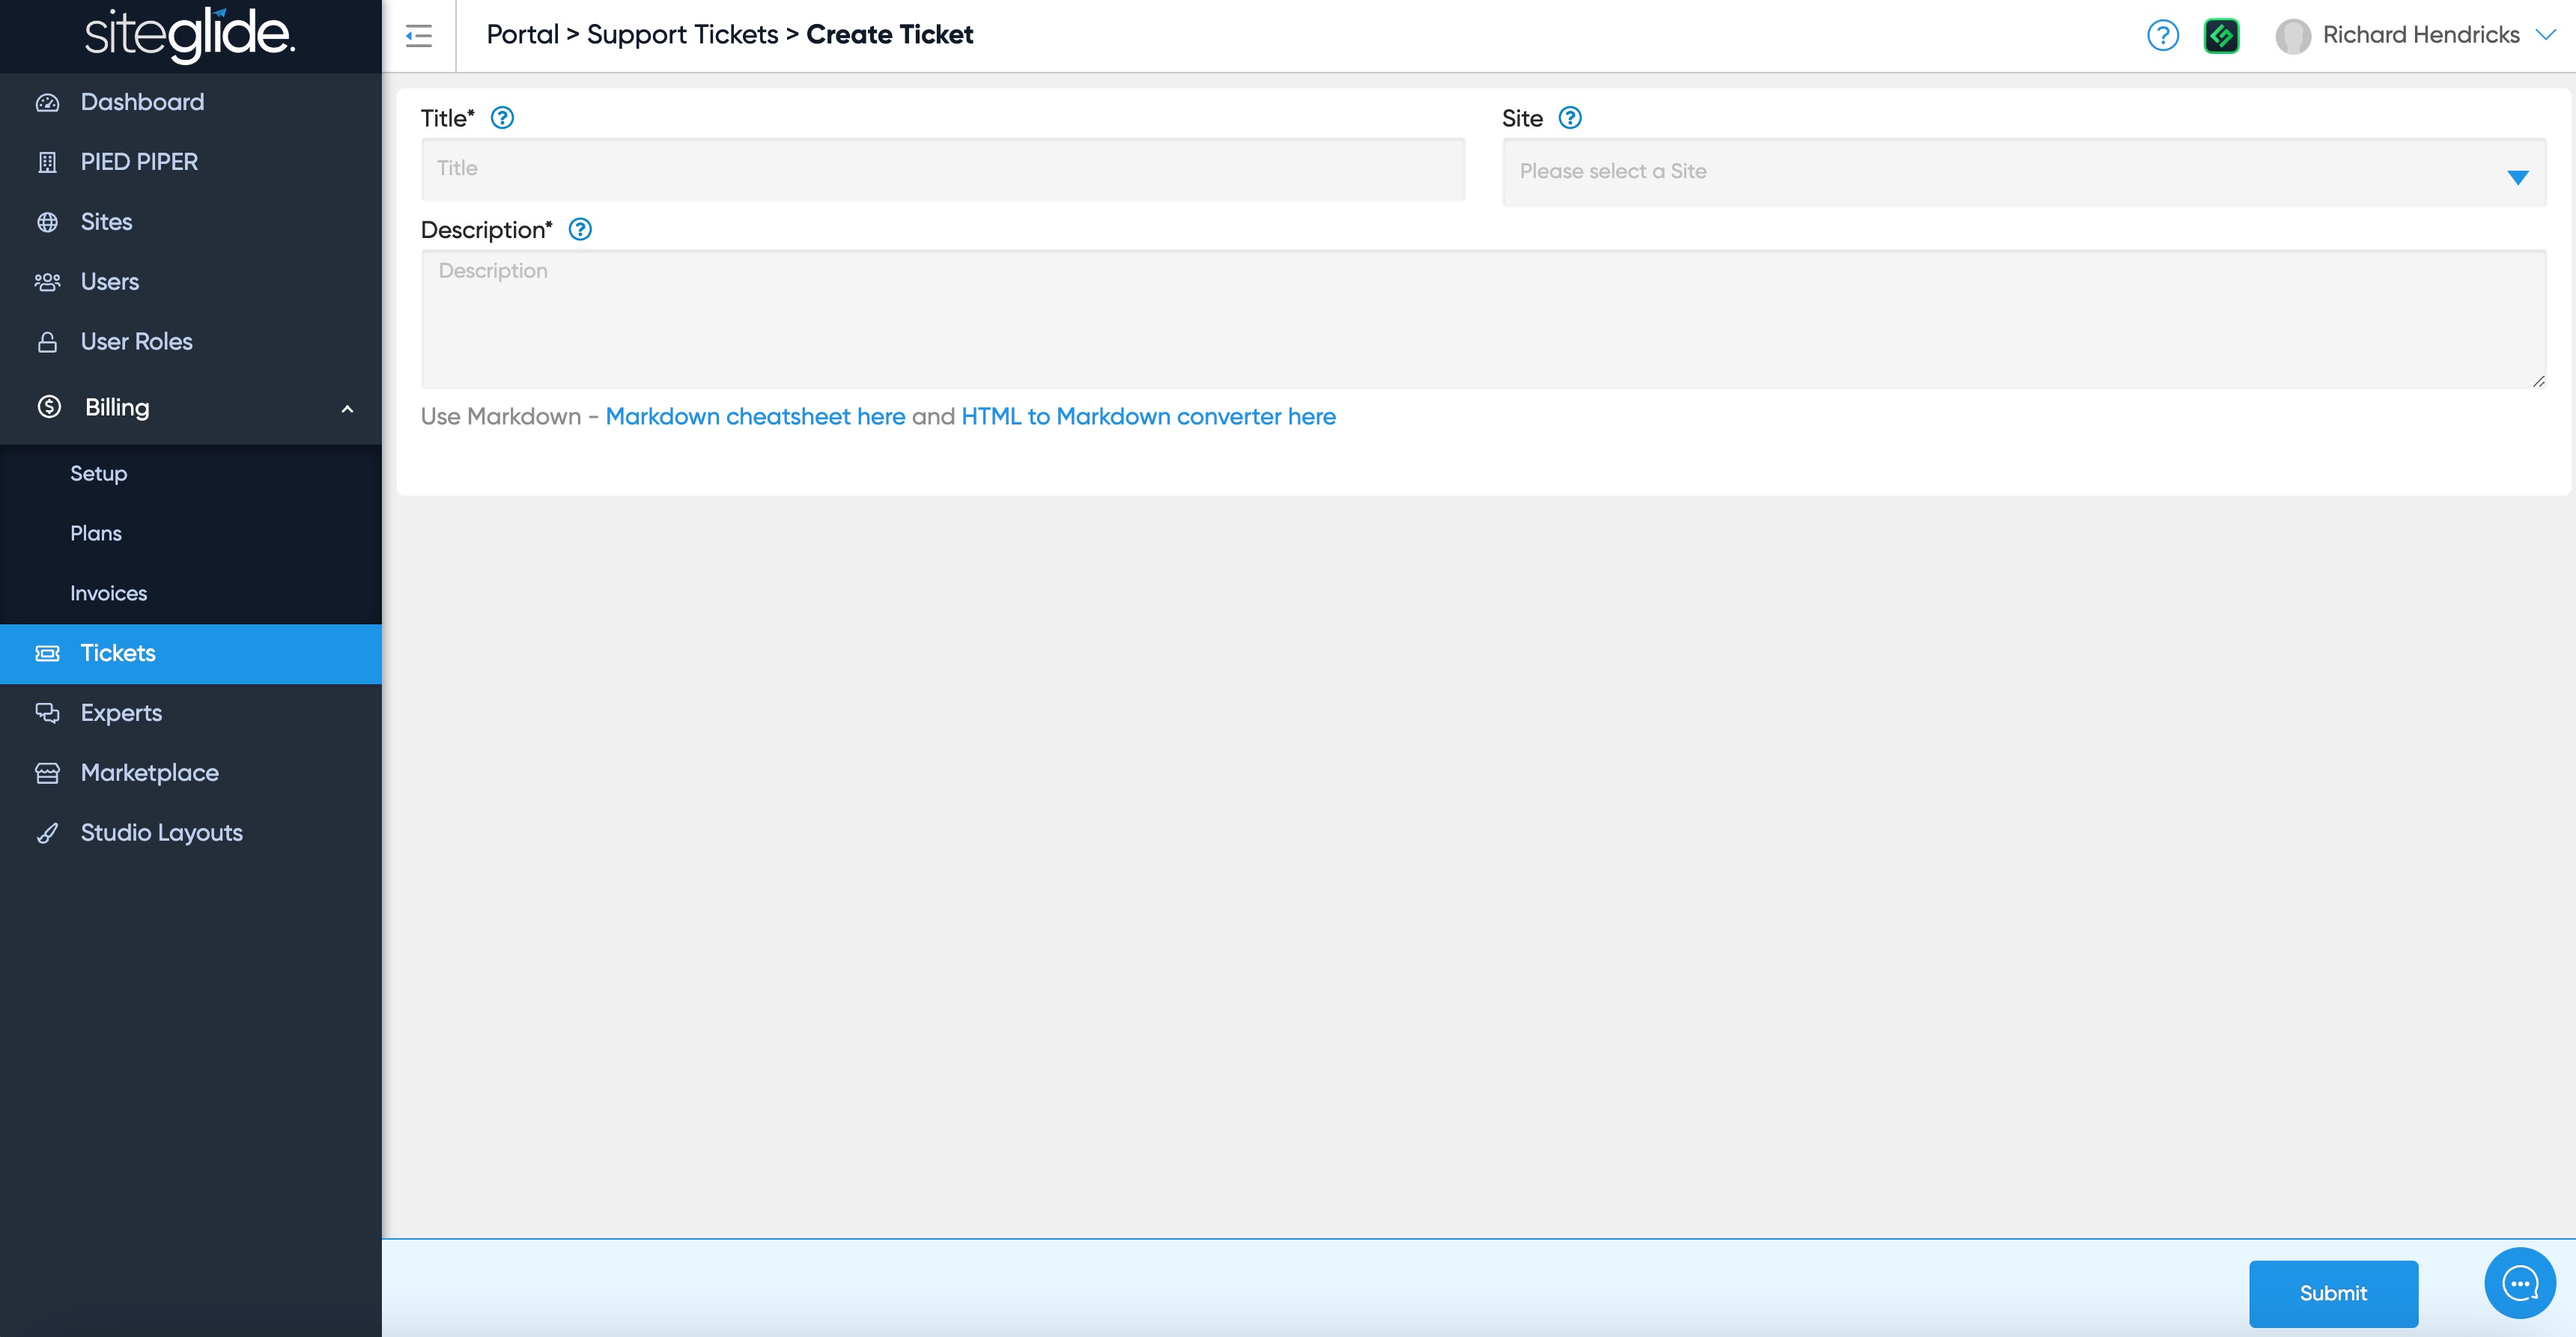Open the Markdown cheatsheet here link

(x=755, y=417)
